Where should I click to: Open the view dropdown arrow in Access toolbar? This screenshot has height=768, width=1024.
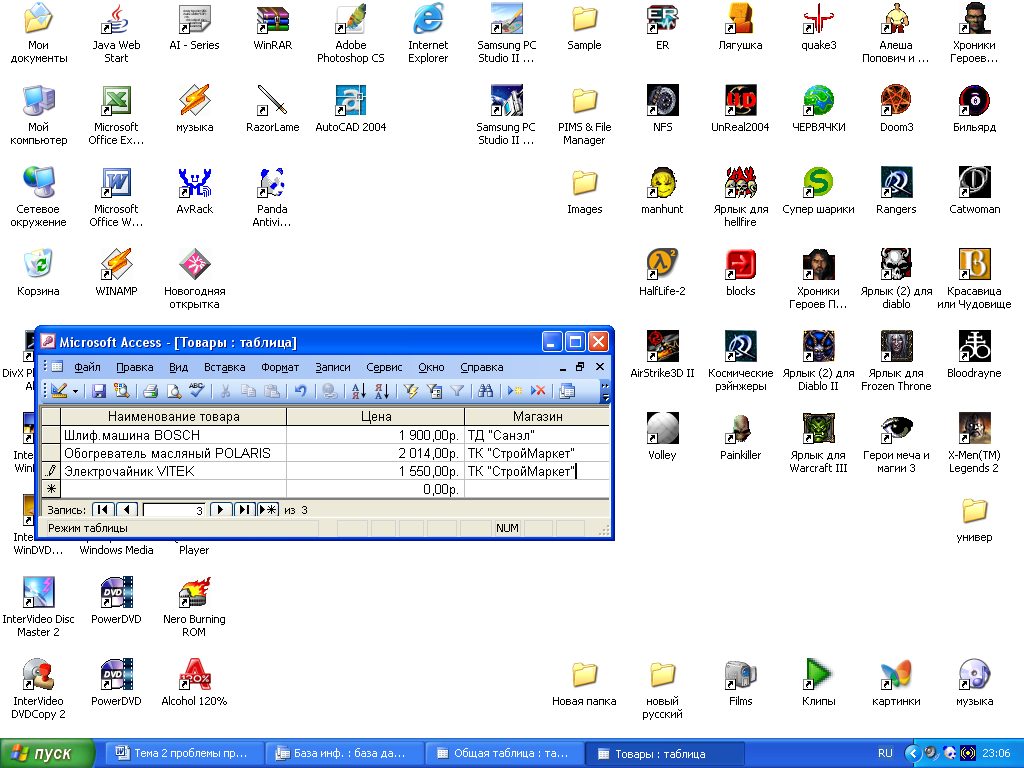pos(76,391)
